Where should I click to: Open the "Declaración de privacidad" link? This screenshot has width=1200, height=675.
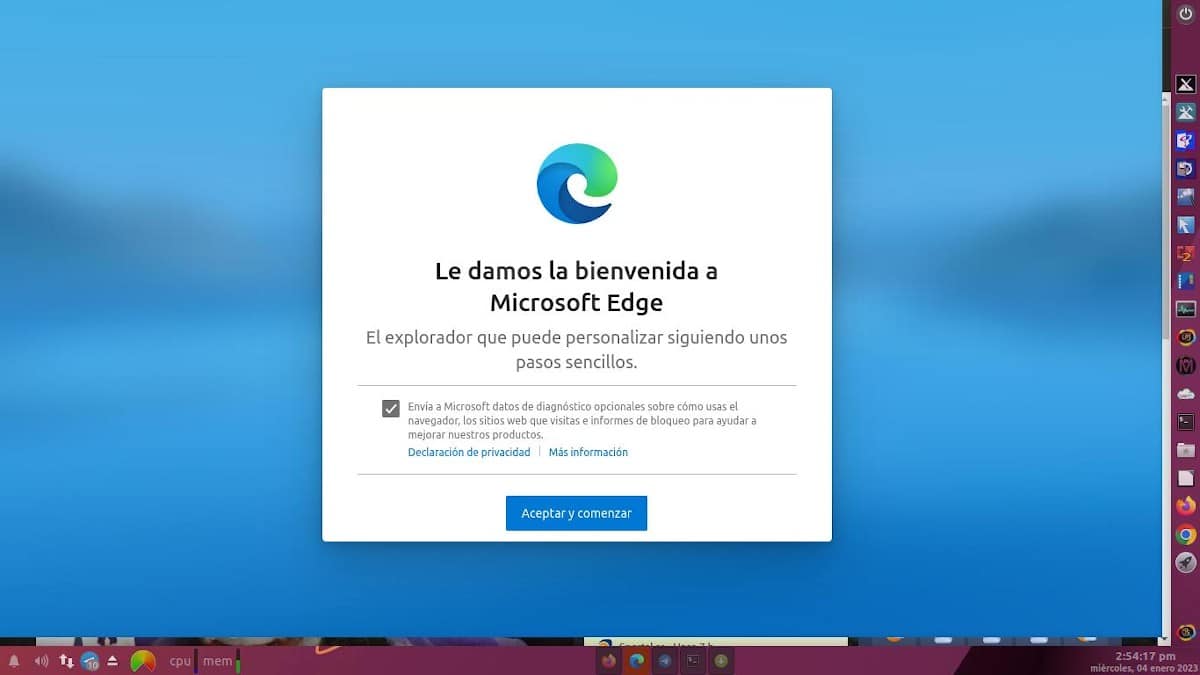click(x=468, y=452)
